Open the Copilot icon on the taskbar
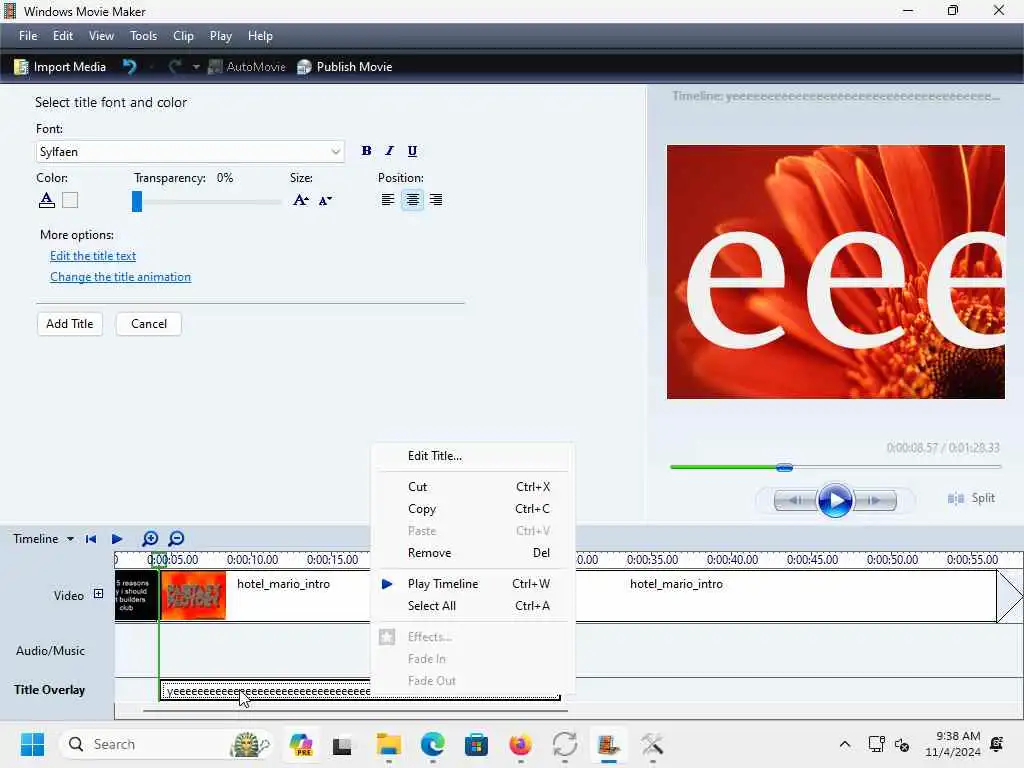This screenshot has height=768, width=1024. (x=301, y=744)
